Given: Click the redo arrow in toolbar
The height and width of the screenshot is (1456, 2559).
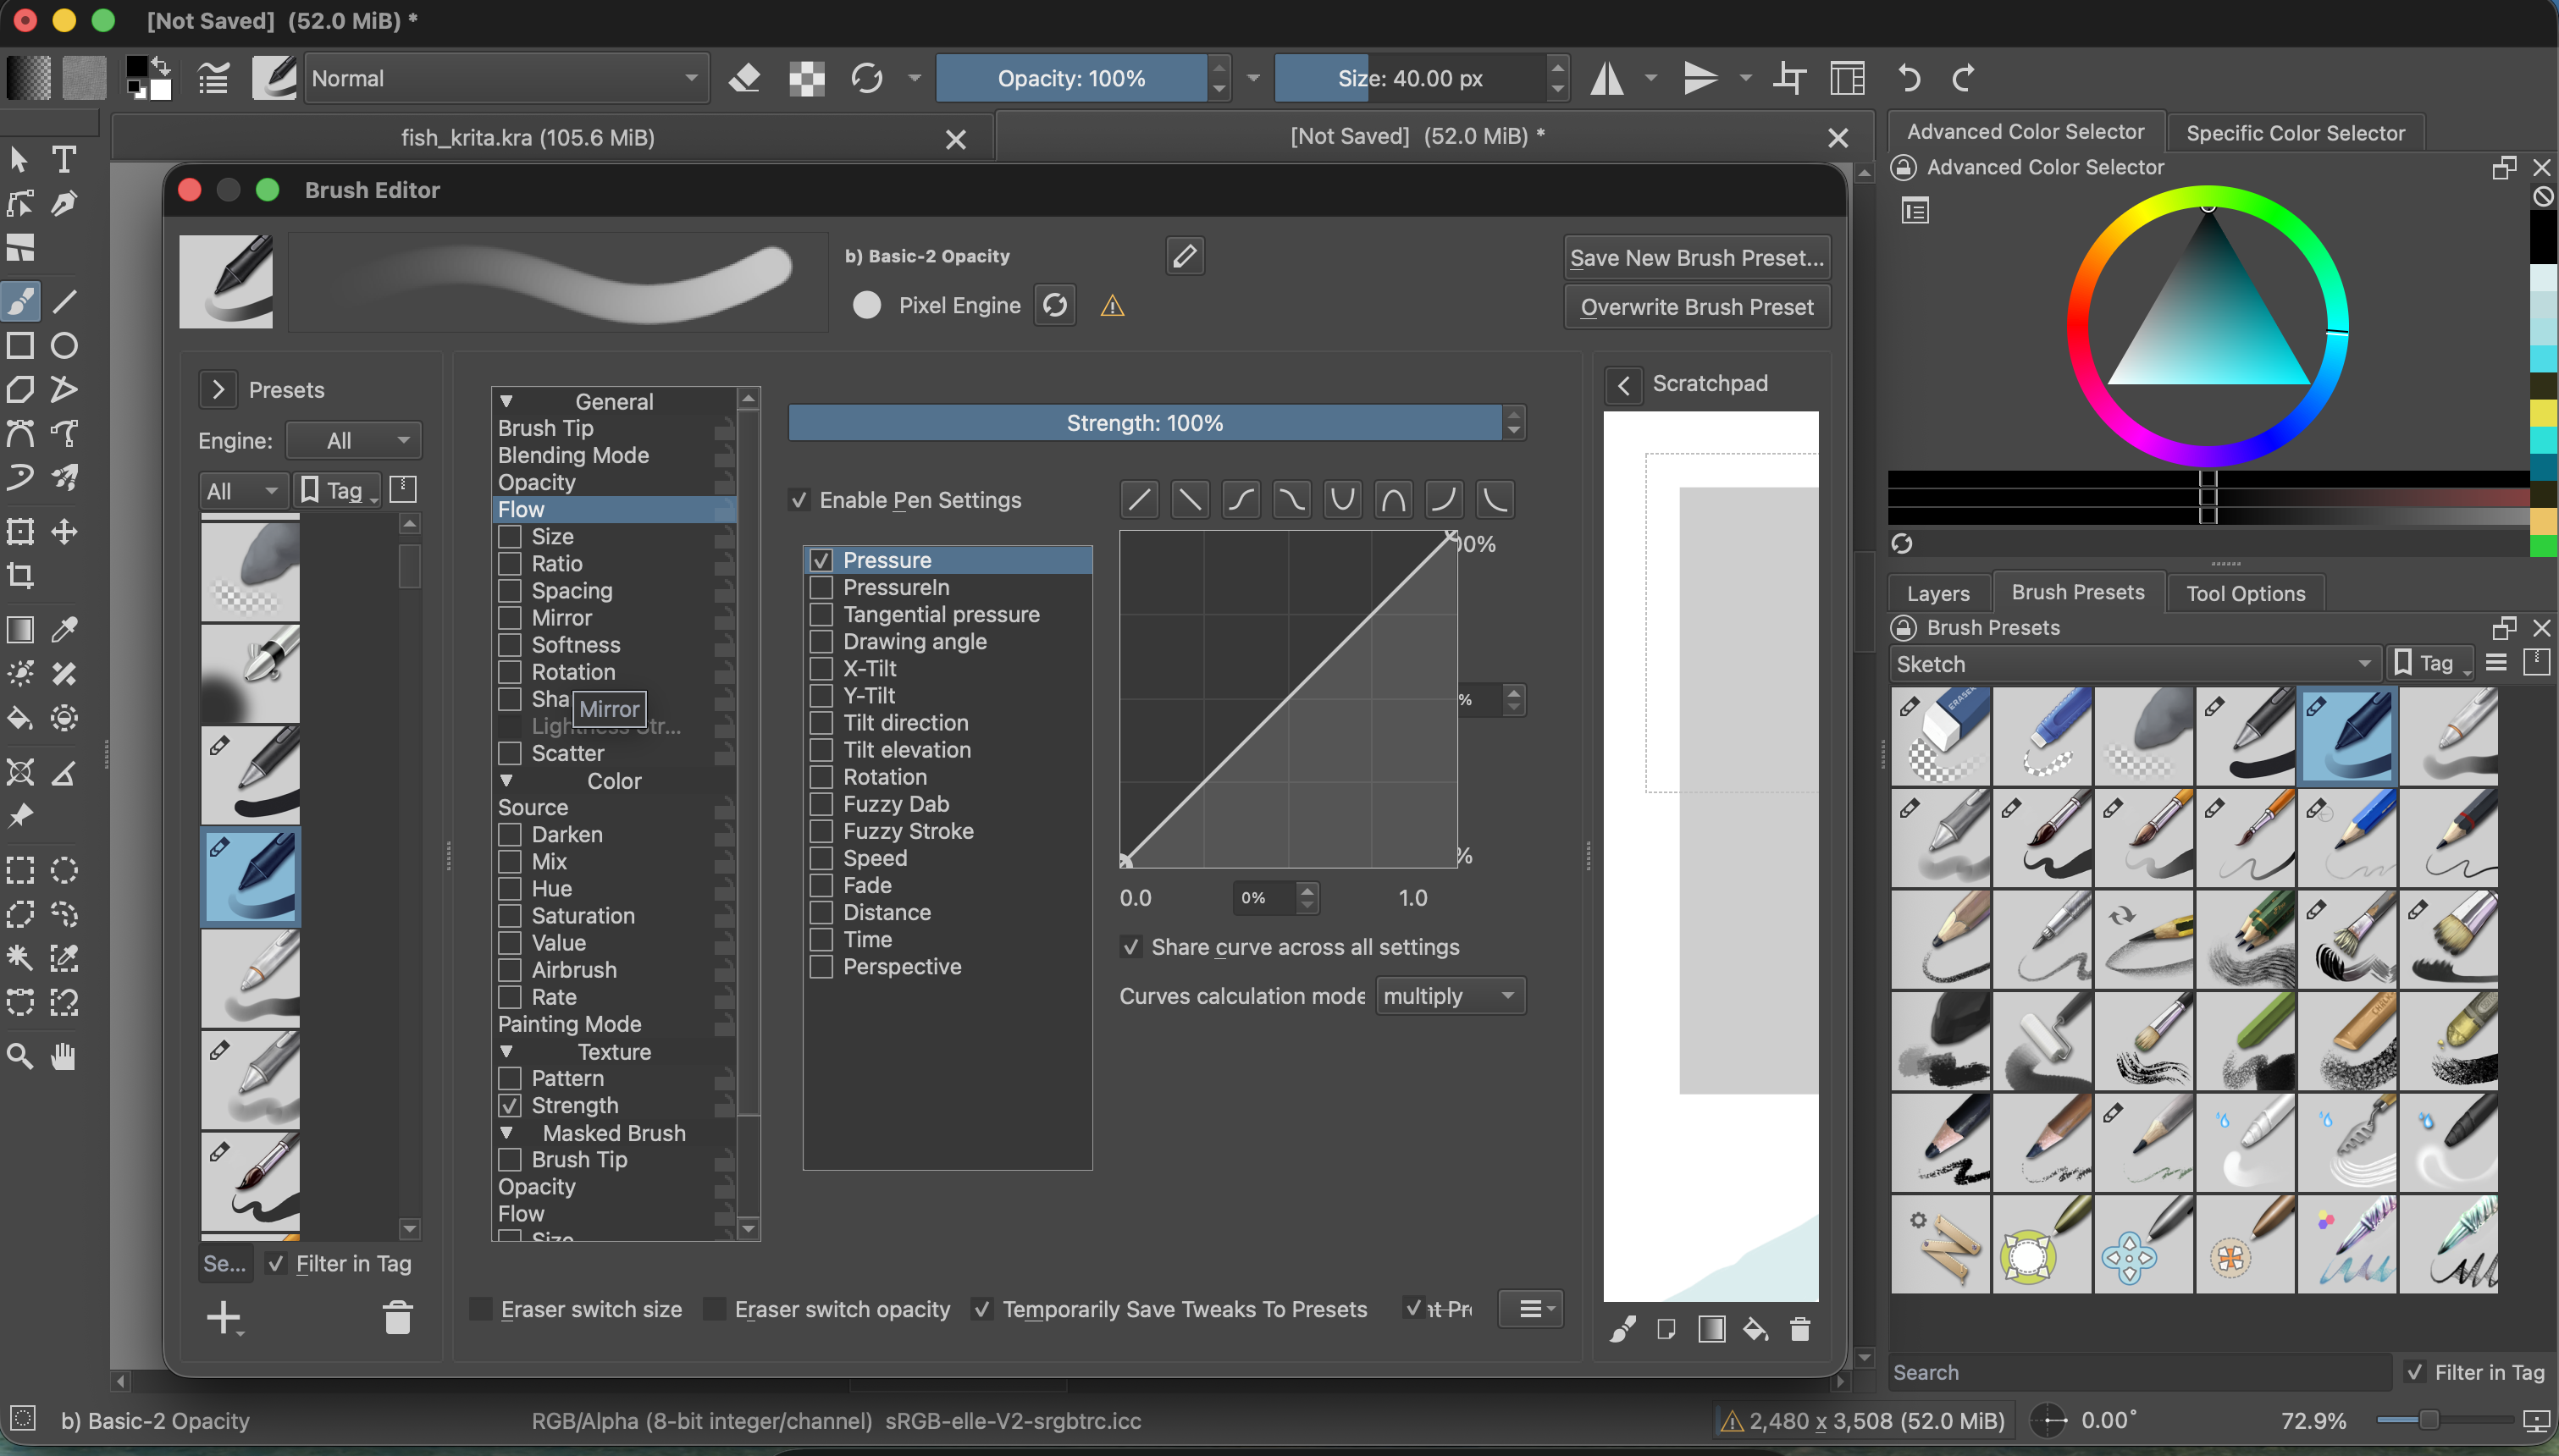Looking at the screenshot, I should 1964,78.
